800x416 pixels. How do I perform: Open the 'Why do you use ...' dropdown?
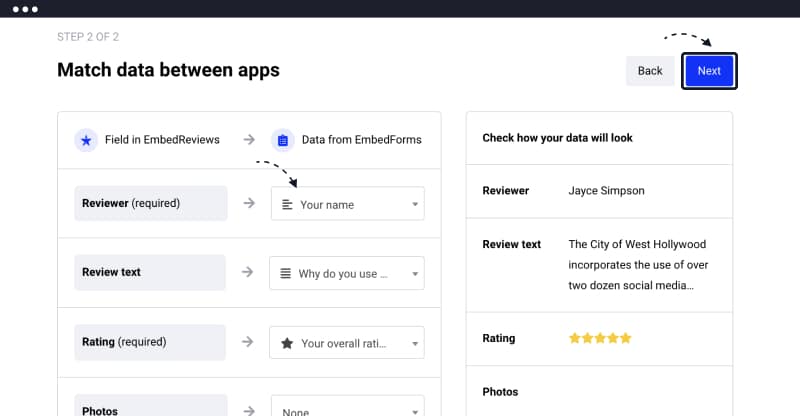347,273
